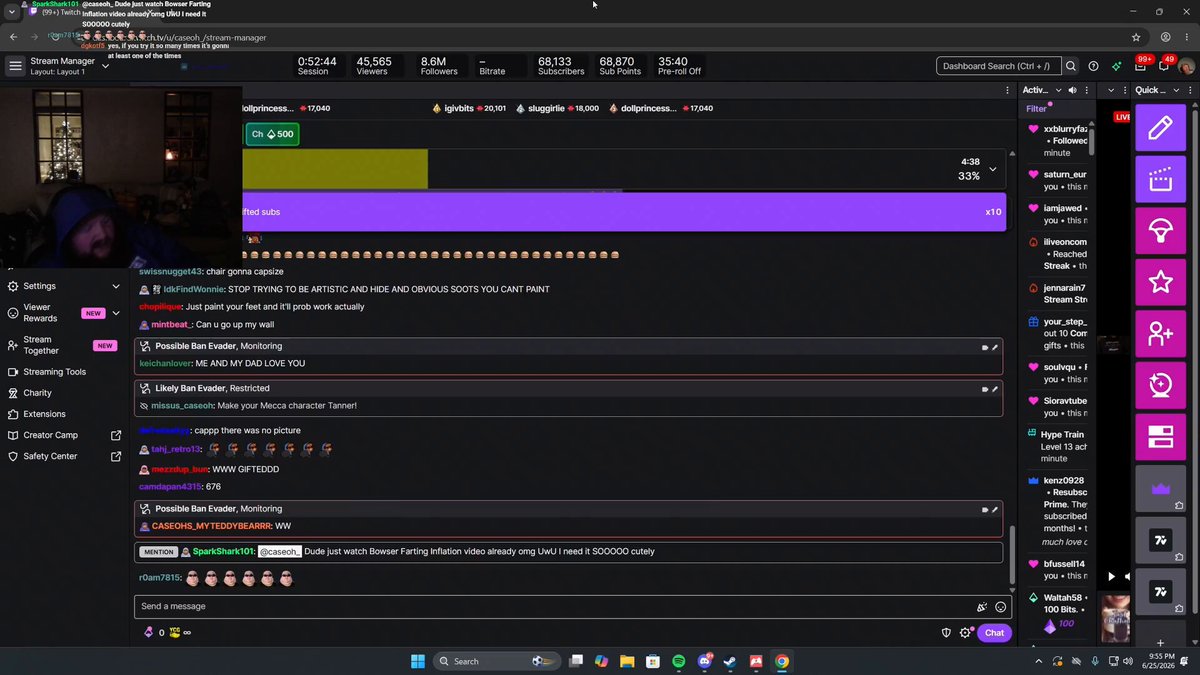This screenshot has height=675, width=1200.
Task: Open File Explorer from the taskbar
Action: (626, 661)
